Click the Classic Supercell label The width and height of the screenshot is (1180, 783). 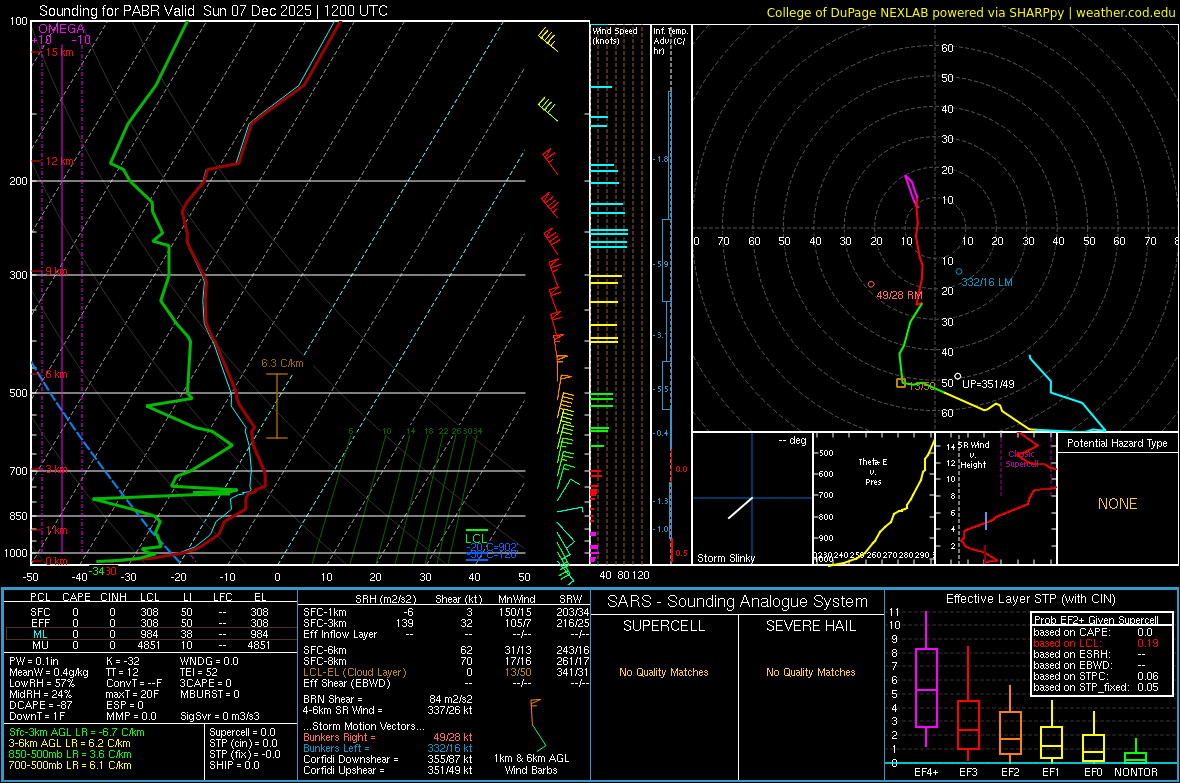click(1021, 459)
